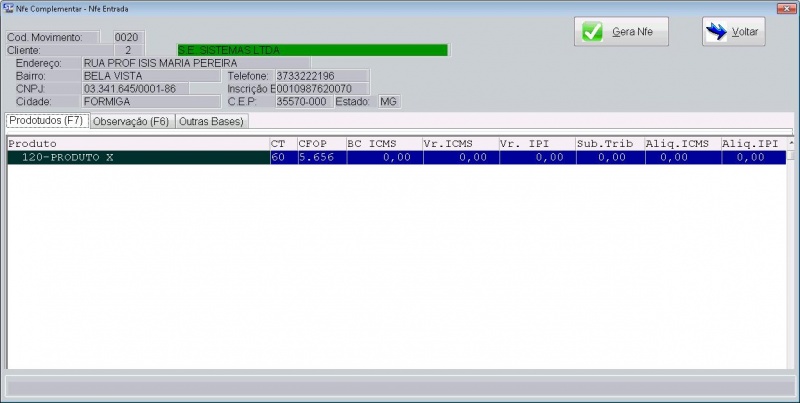Click the Sub.Trib column header
Viewport: 800px width, 403px height.
[x=609, y=144]
